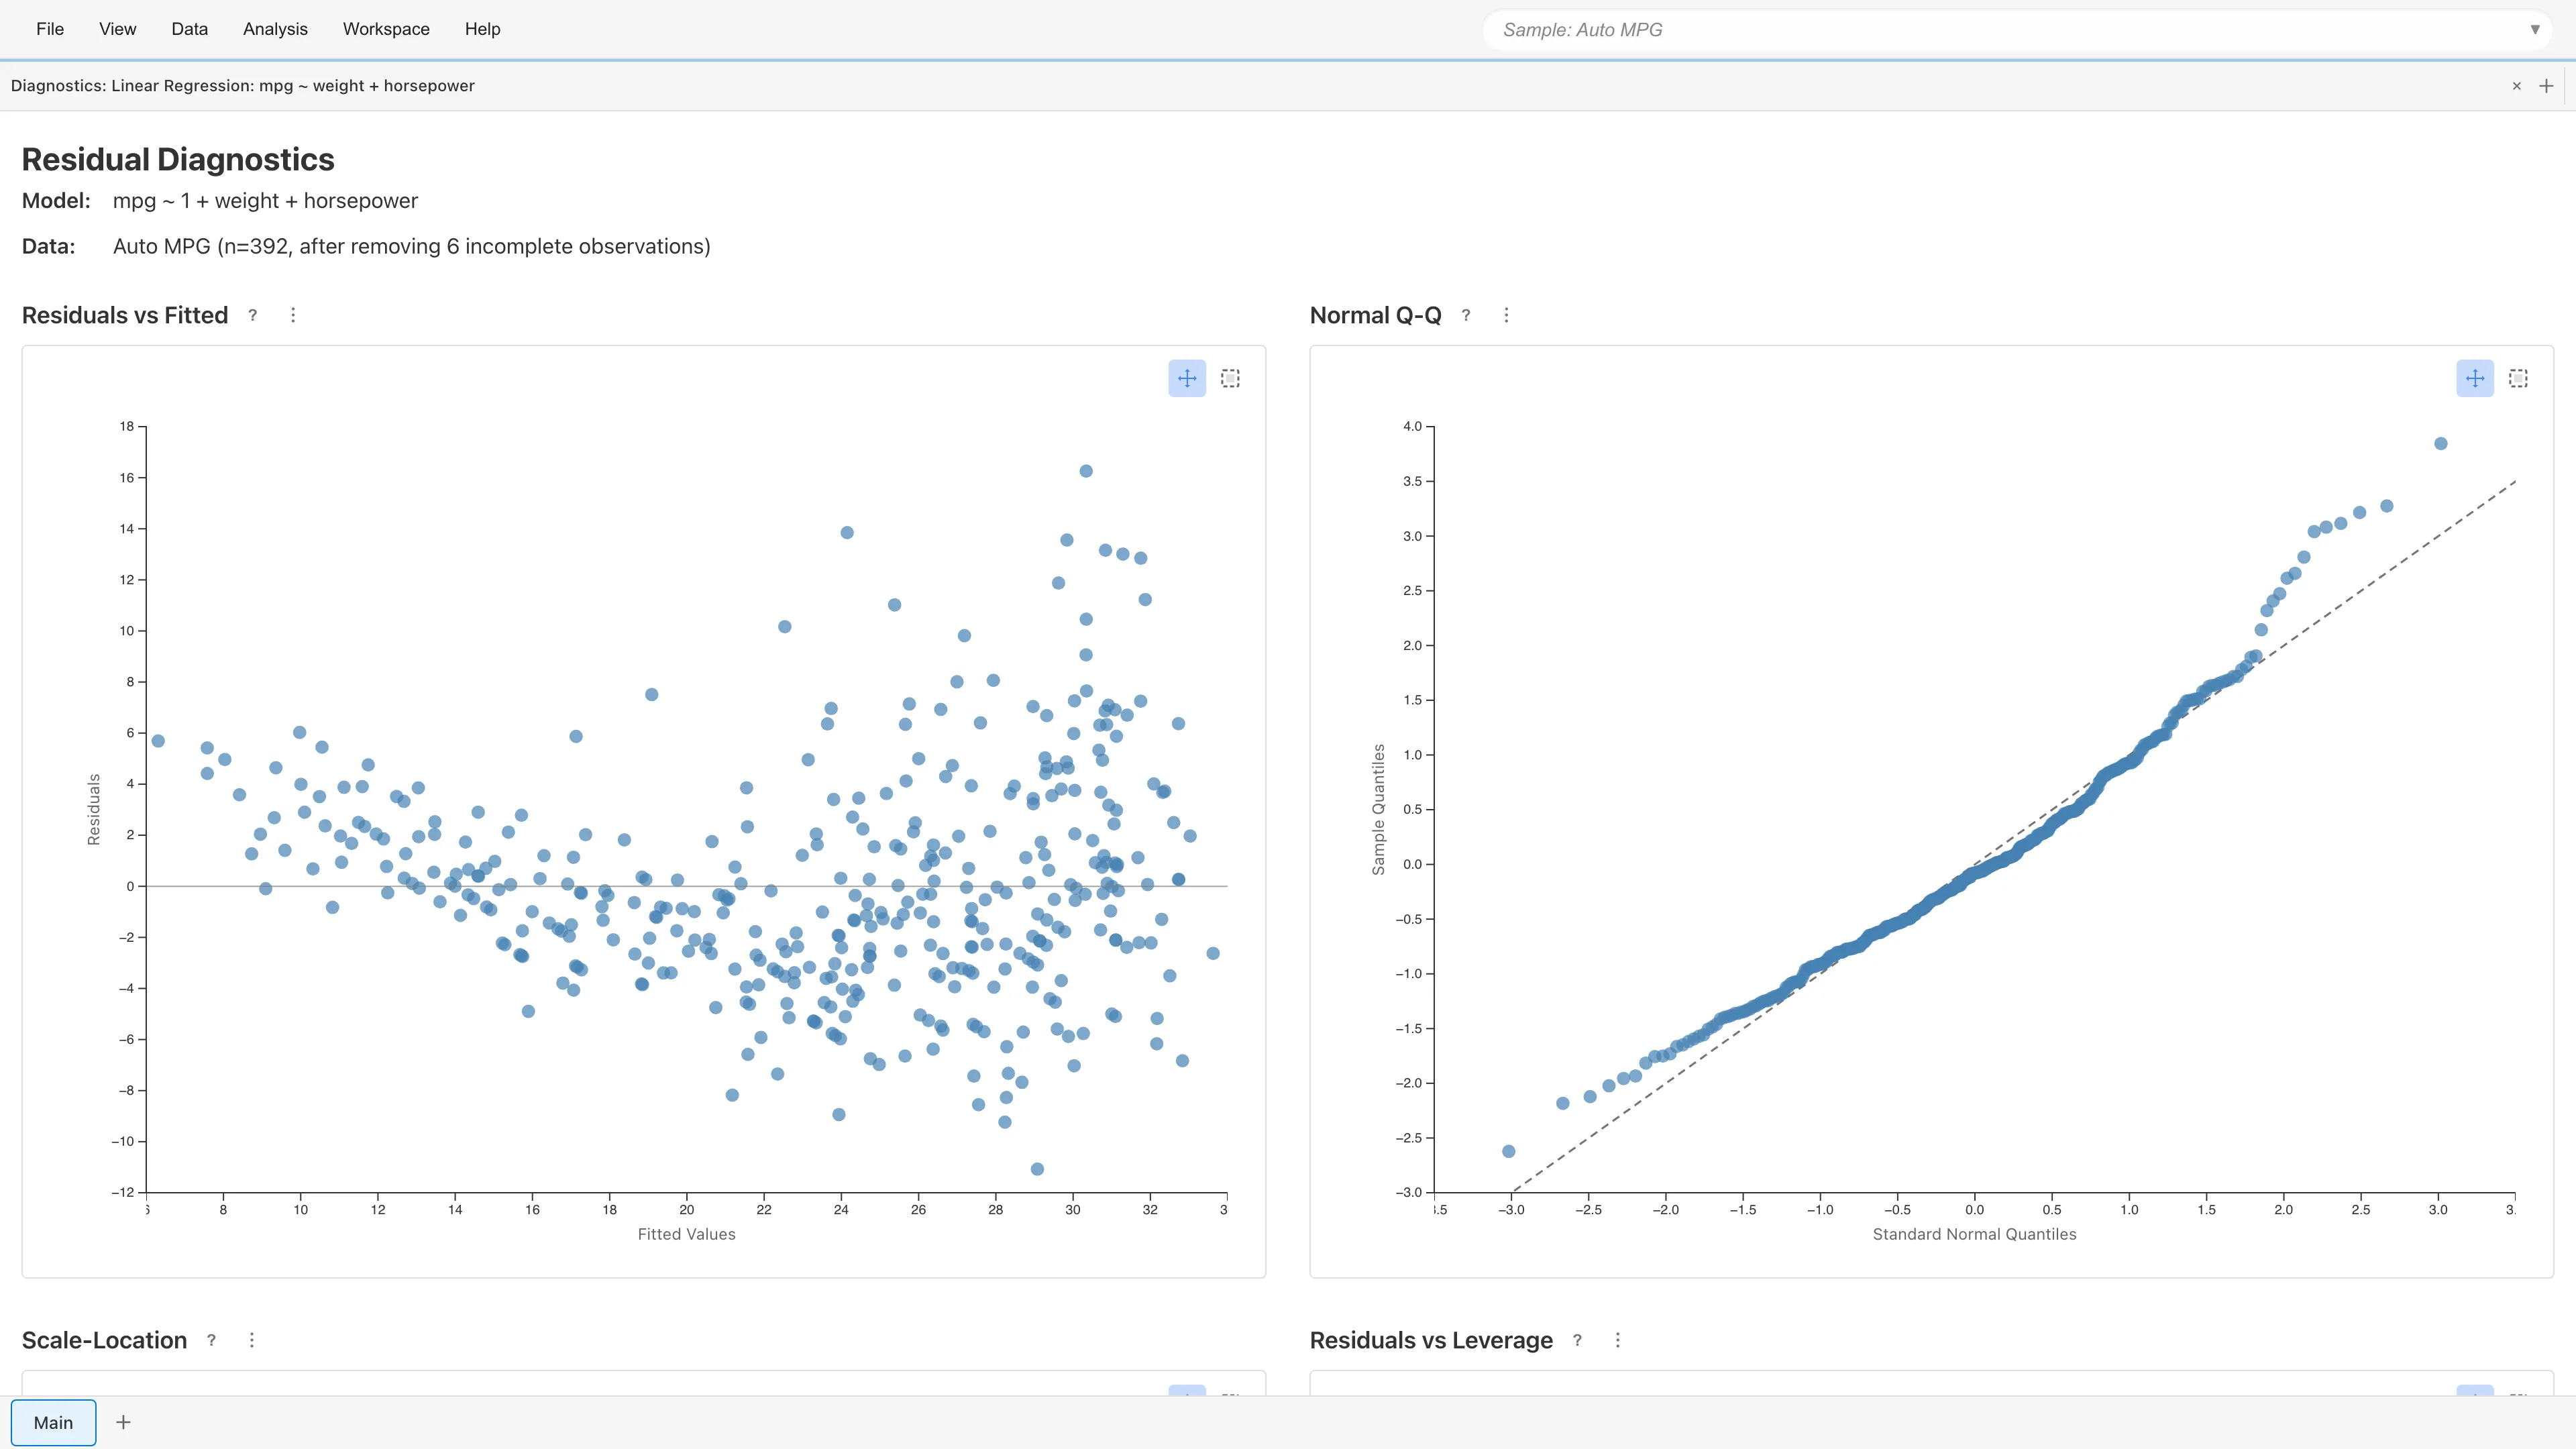Show help for Residuals vs Leverage
This screenshot has height=1449, width=2576.
[x=1577, y=1340]
